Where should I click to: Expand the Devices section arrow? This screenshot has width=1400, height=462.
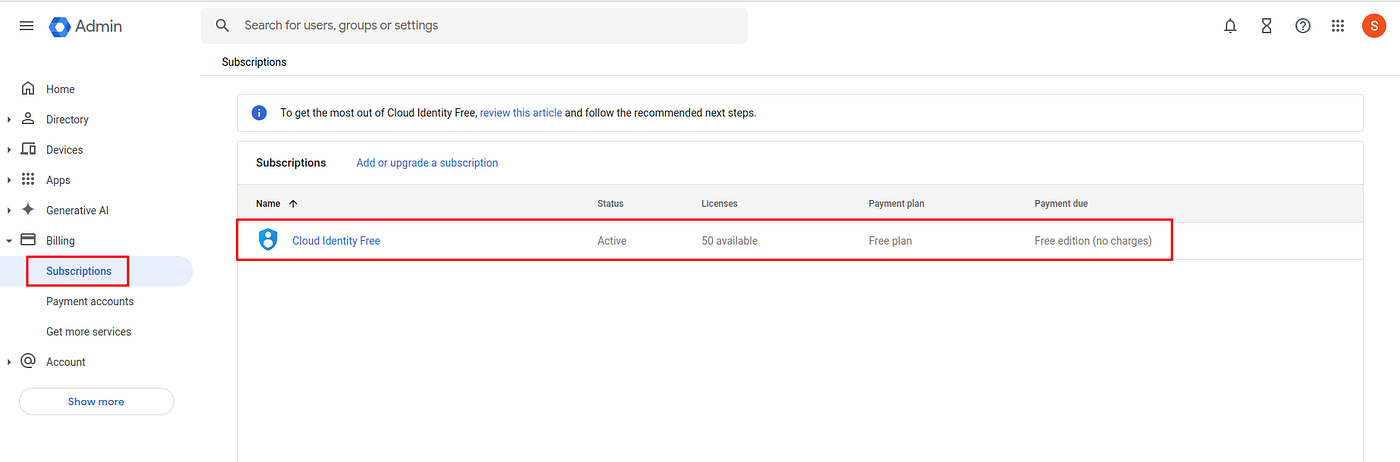tap(9, 150)
